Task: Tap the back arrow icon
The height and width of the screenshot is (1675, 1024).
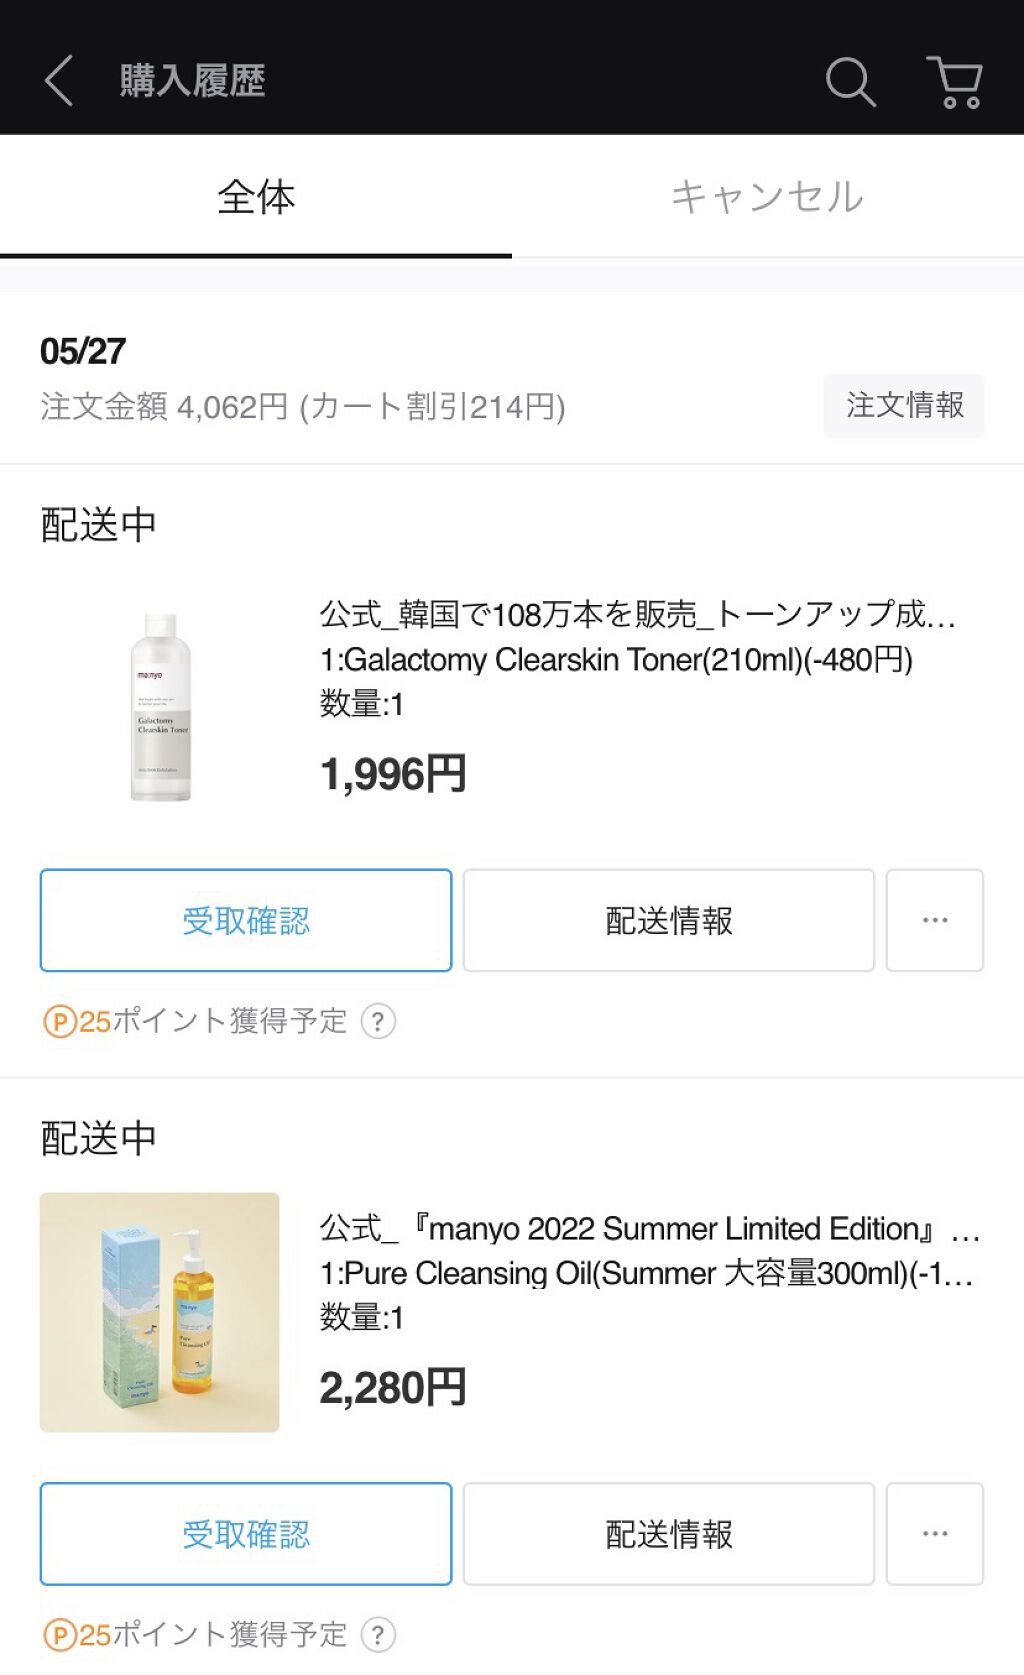Action: (x=60, y=80)
